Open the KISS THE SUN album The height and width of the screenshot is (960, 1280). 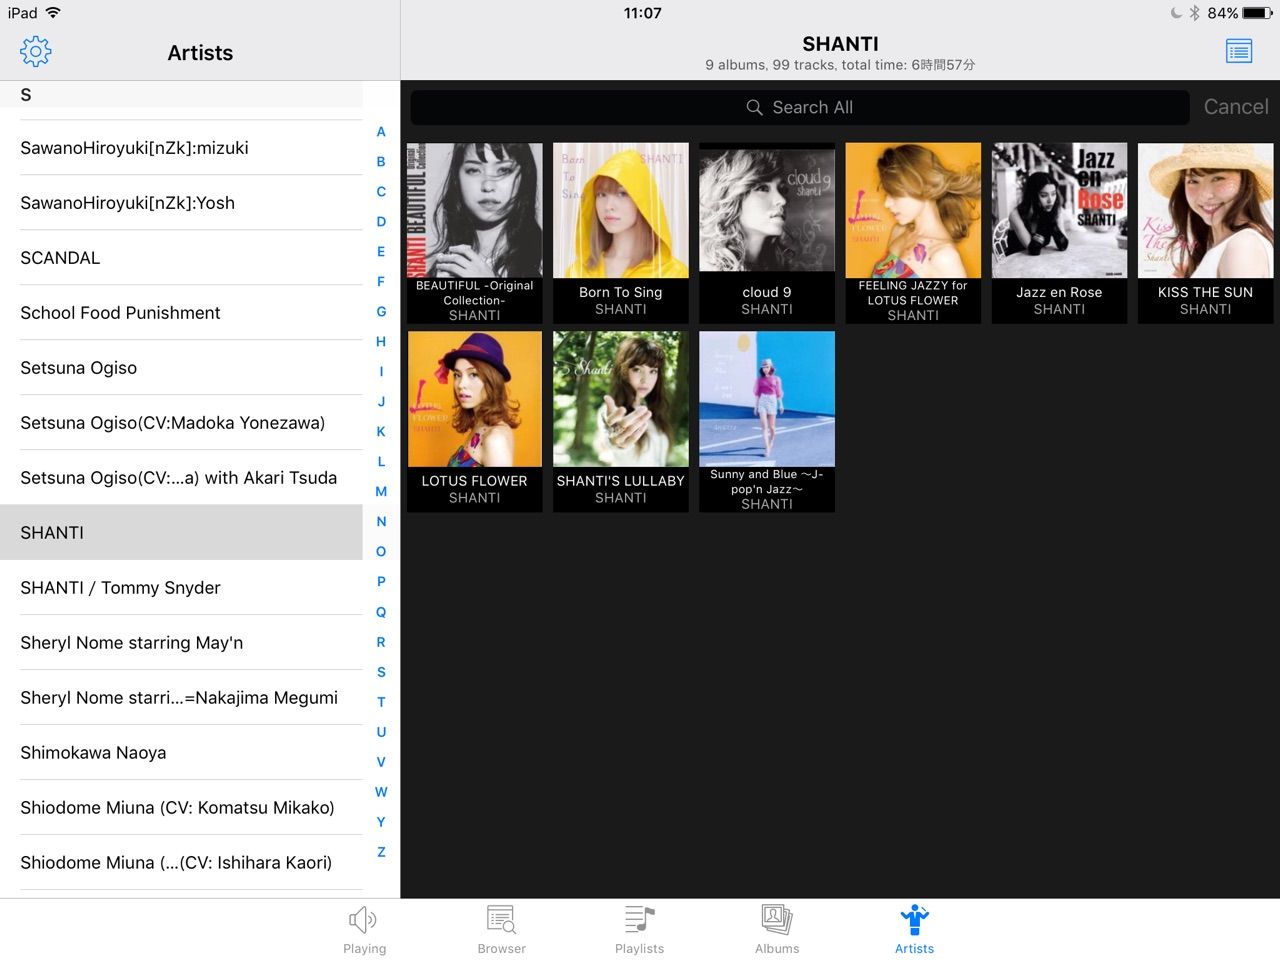(1205, 233)
